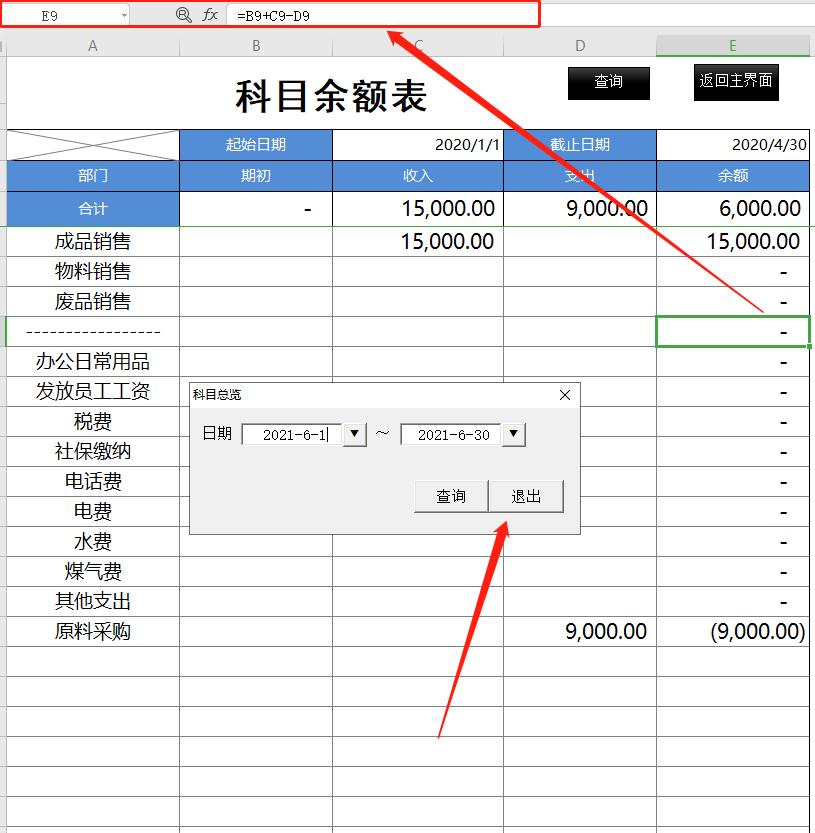Select the 成品销售 row label
Screen dimensions: 815x833
click(93, 241)
